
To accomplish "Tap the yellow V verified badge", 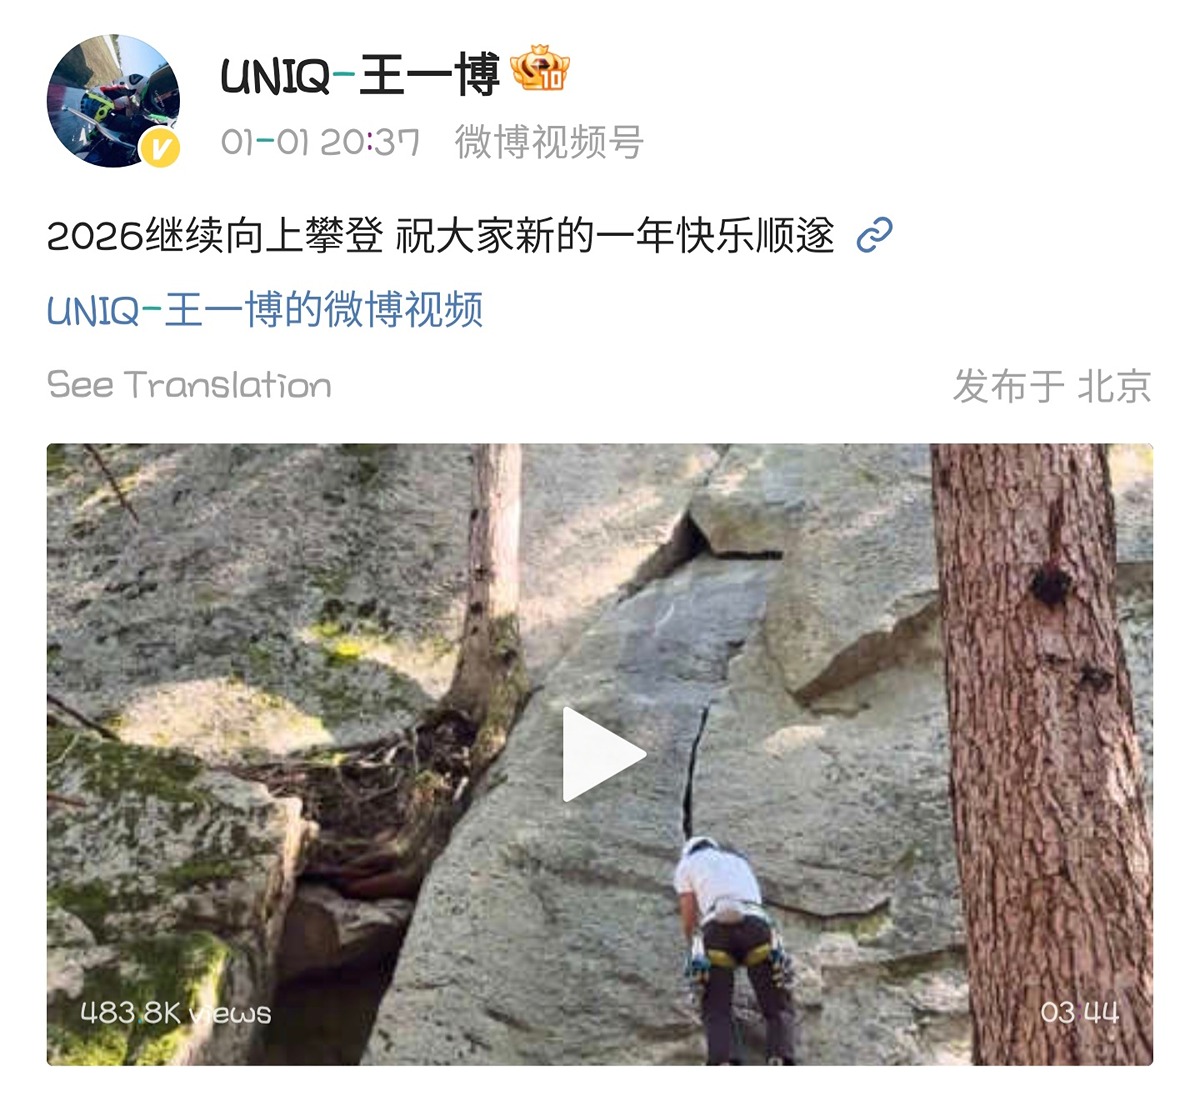I will pyautogui.click(x=159, y=149).
